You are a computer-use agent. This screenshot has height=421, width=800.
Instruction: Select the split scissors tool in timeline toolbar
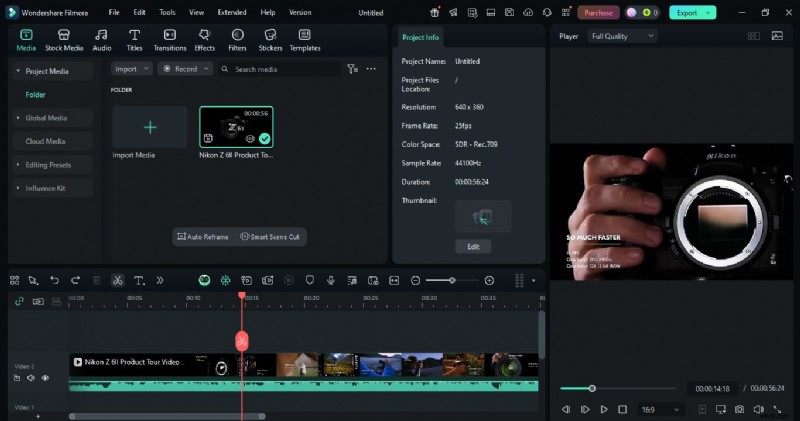pyautogui.click(x=117, y=281)
